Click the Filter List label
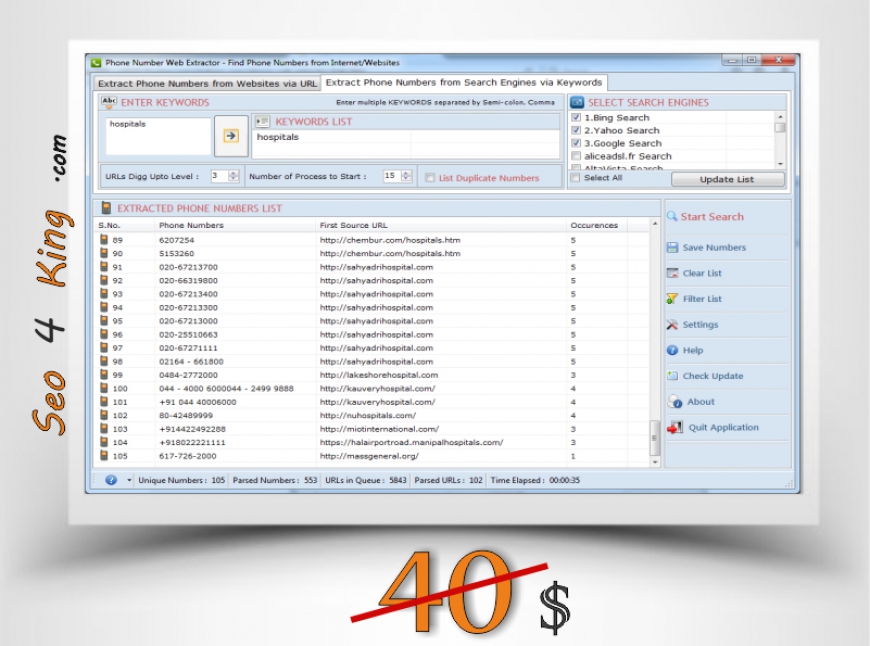 pos(702,299)
